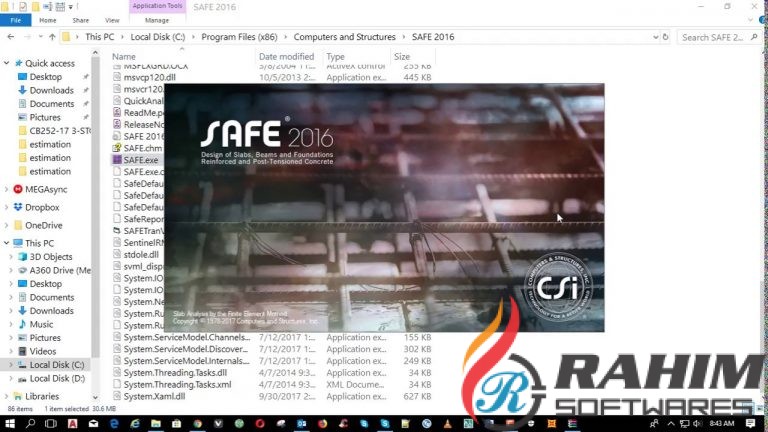This screenshot has width=768, height=432.
Task: Open Action Center notifications icon
Action: 750,424
